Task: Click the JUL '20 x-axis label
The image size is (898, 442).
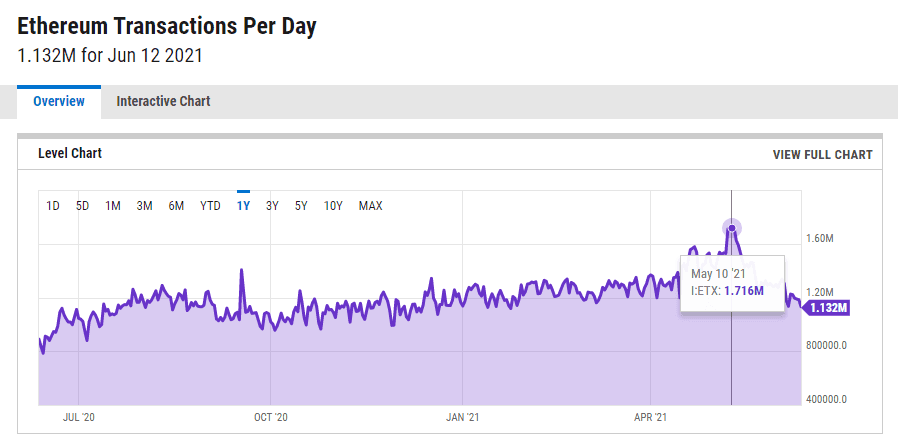Action: click(78, 418)
